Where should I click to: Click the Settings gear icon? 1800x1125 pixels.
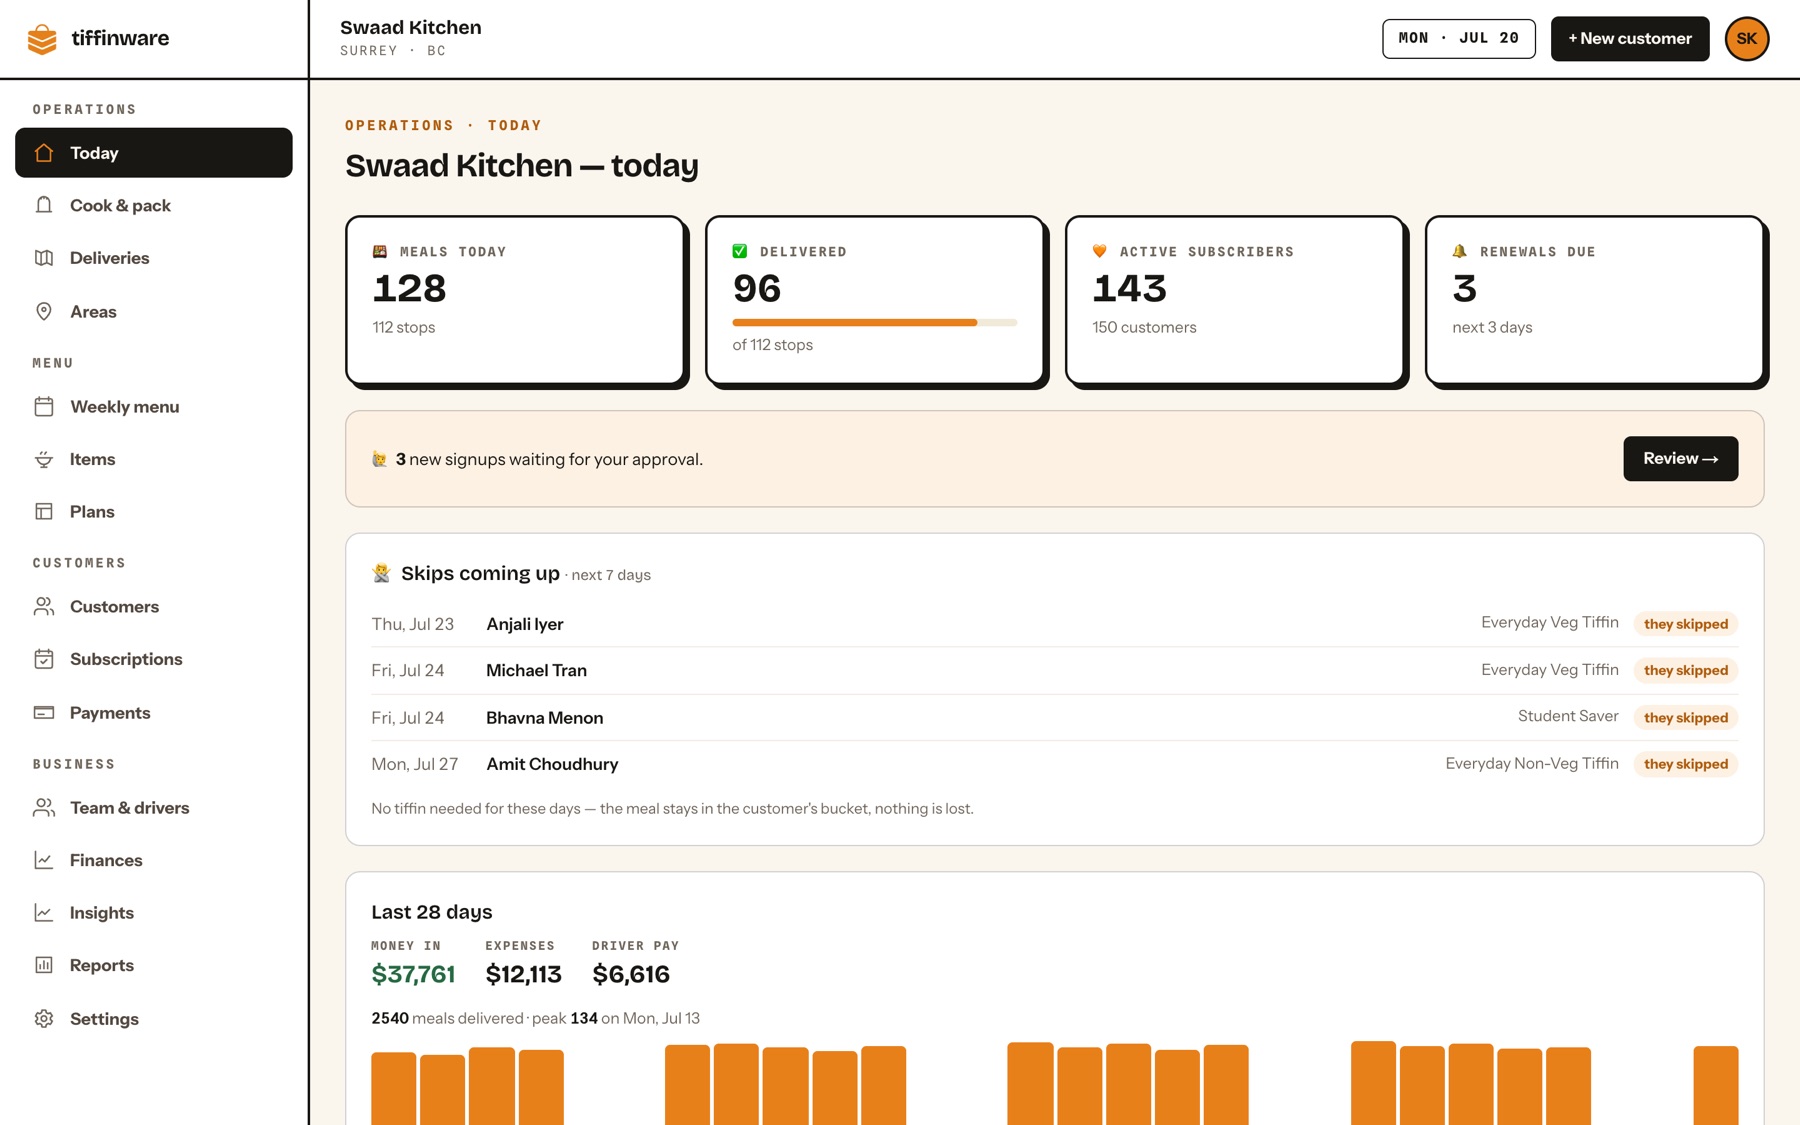click(44, 1019)
